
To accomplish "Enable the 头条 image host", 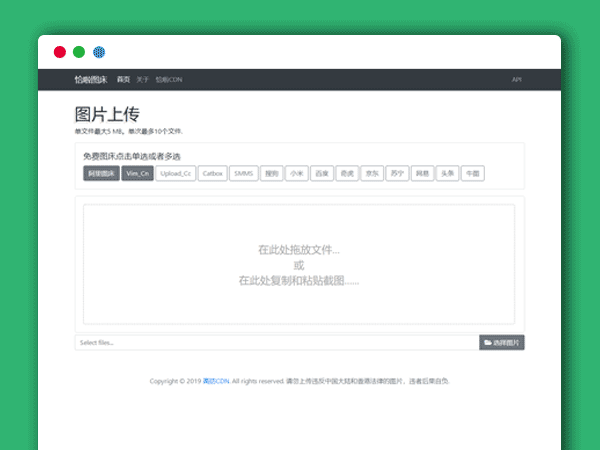I will [x=448, y=173].
